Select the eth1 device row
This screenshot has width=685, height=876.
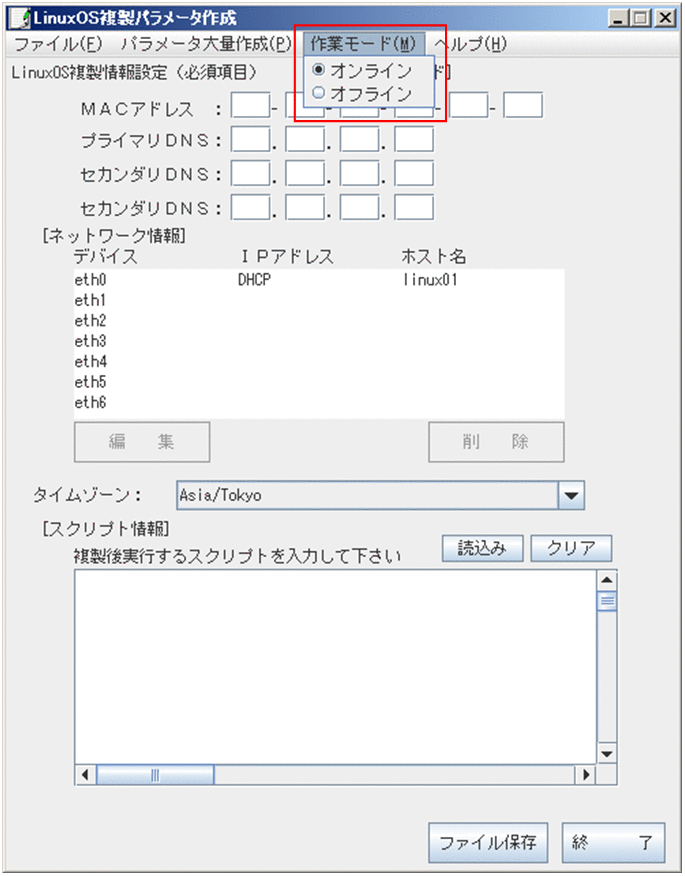(x=319, y=300)
